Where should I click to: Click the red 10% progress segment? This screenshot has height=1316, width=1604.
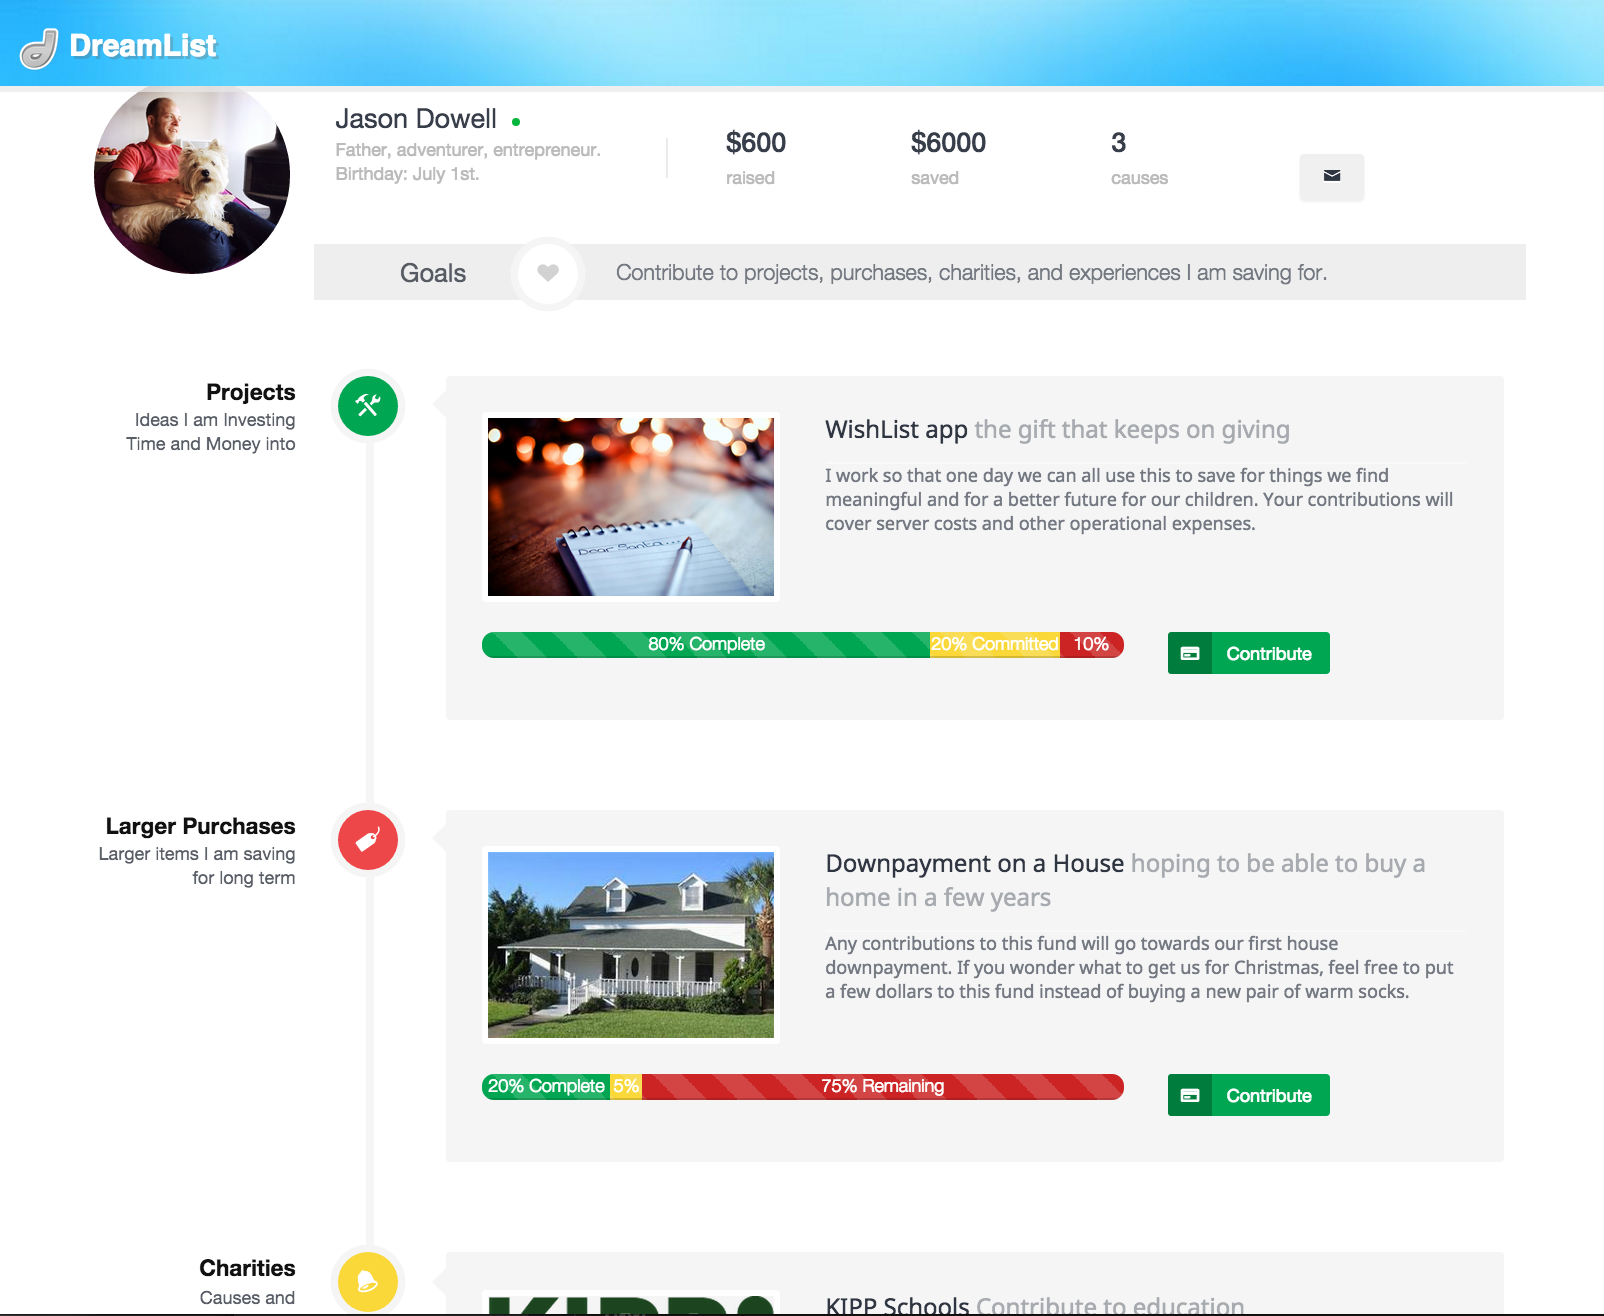[1092, 645]
